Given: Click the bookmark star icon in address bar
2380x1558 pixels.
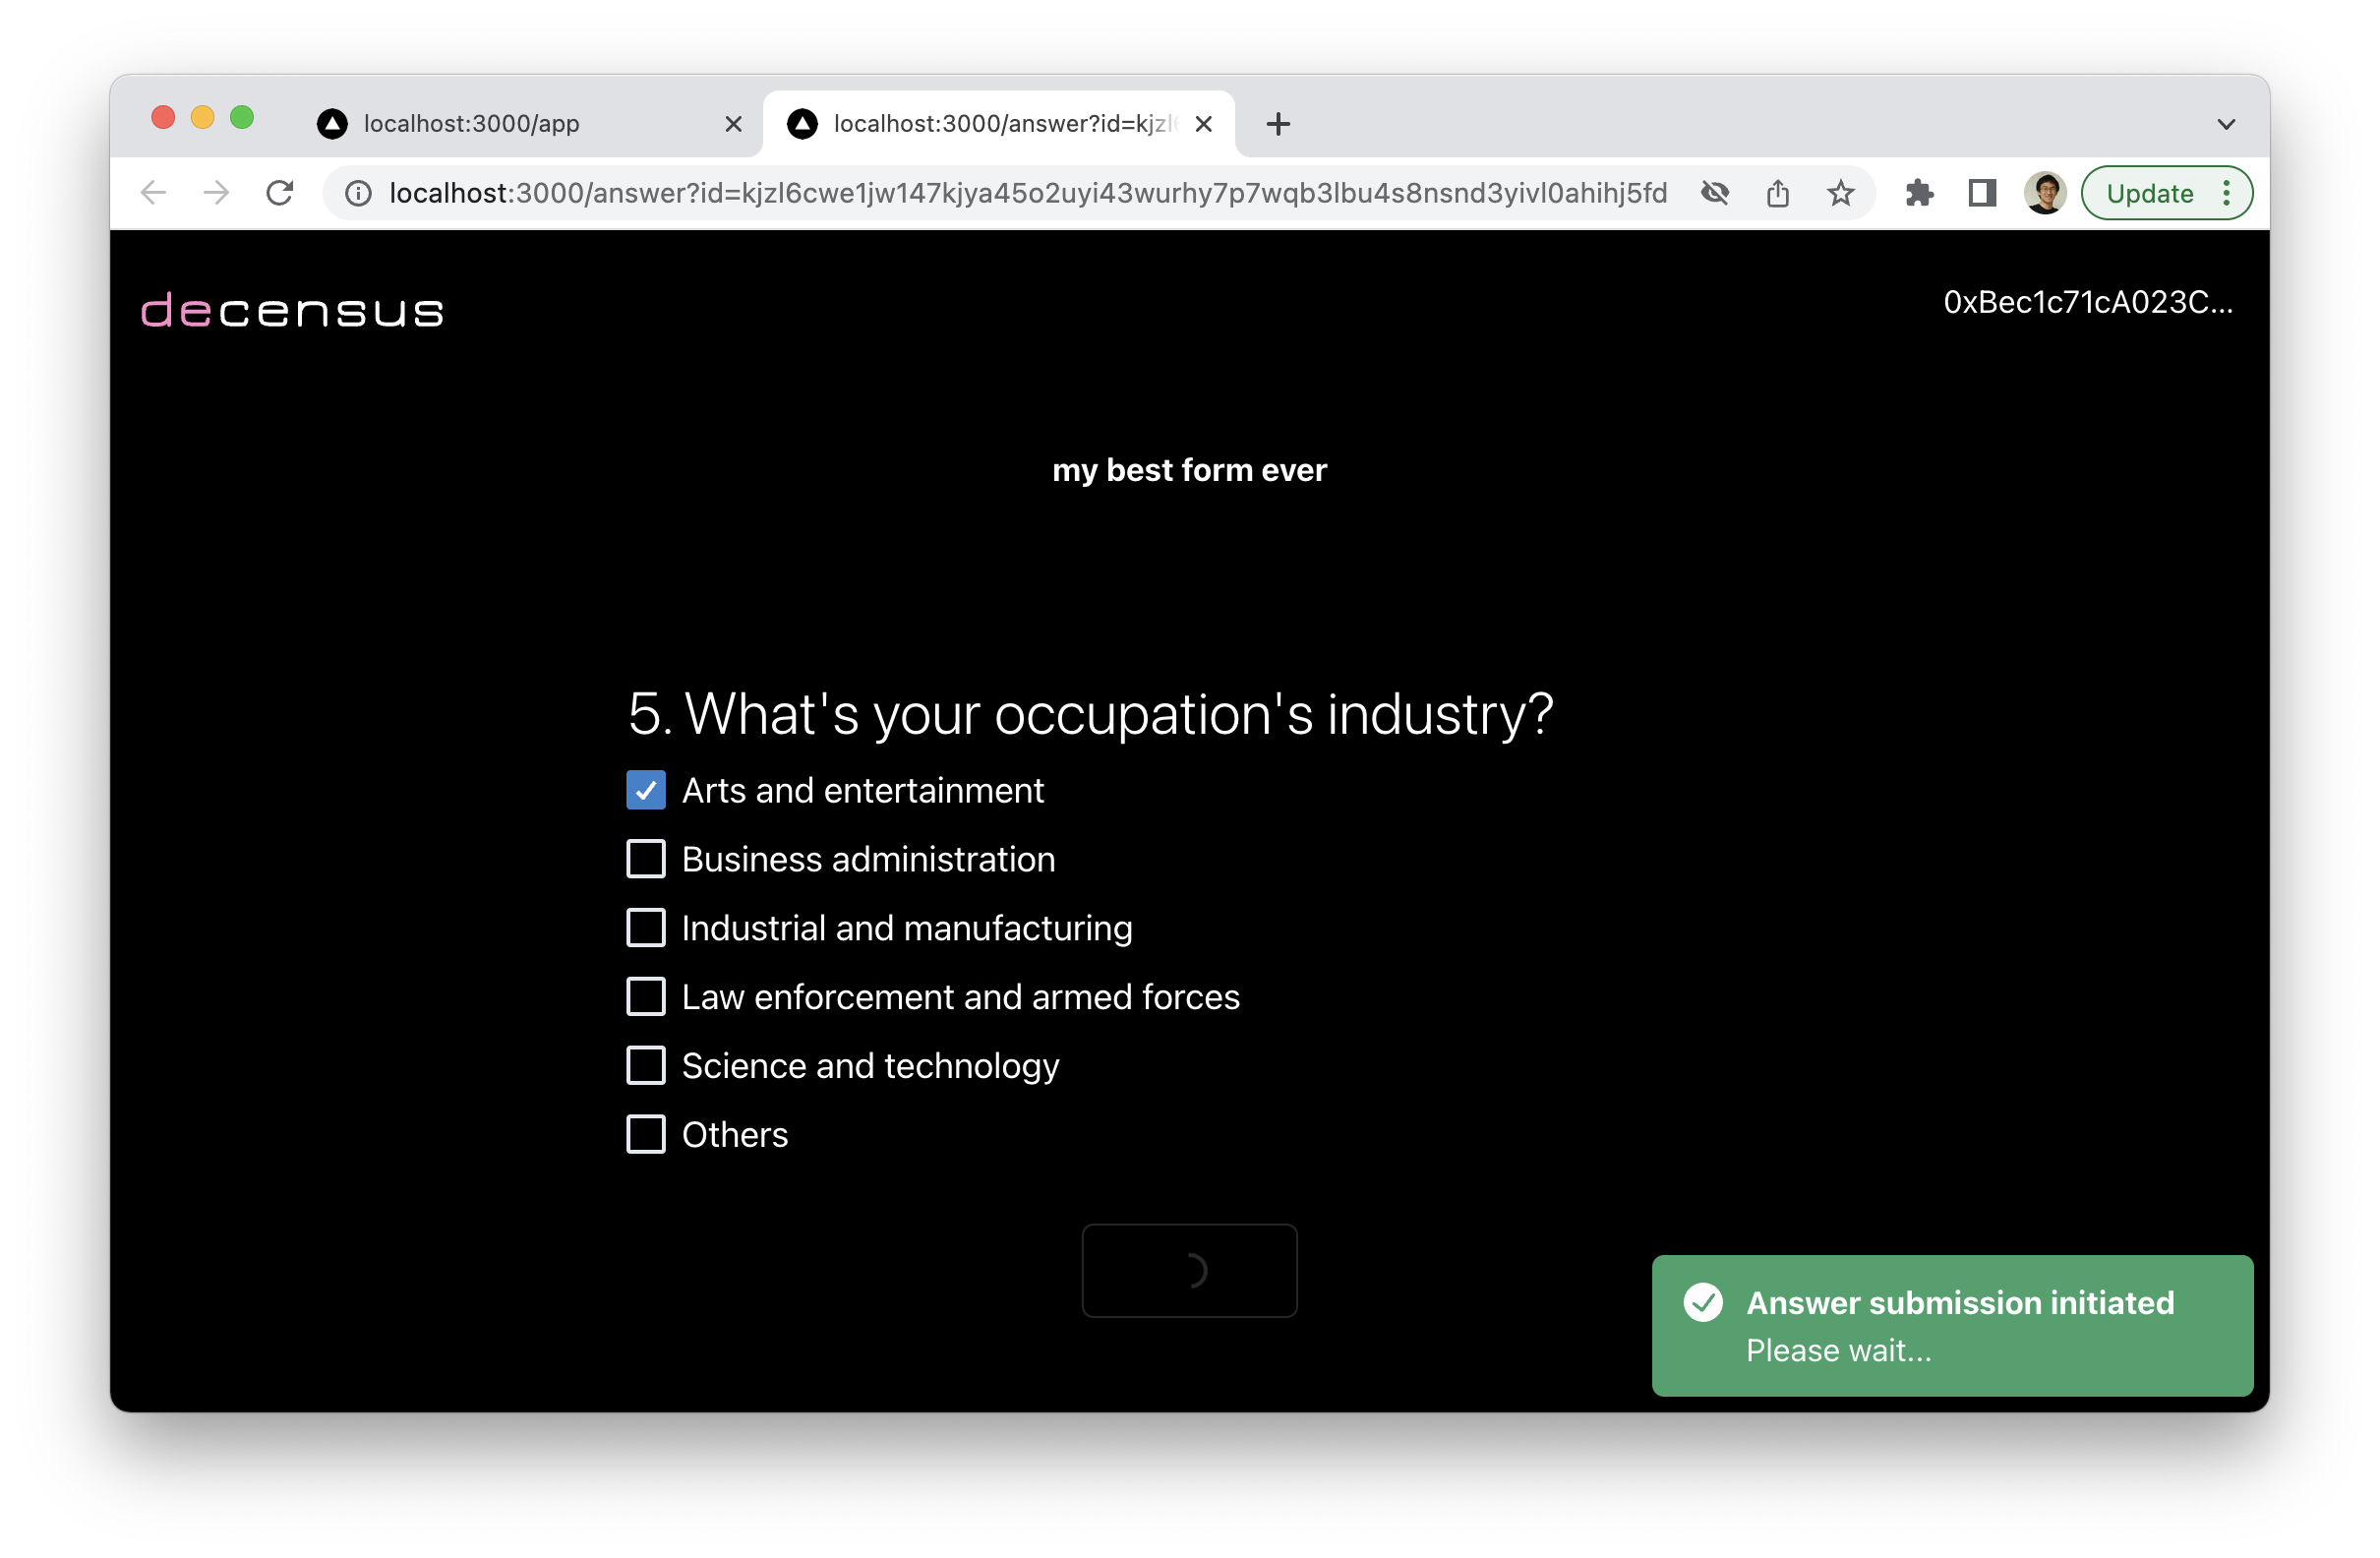Looking at the screenshot, I should coord(1839,193).
